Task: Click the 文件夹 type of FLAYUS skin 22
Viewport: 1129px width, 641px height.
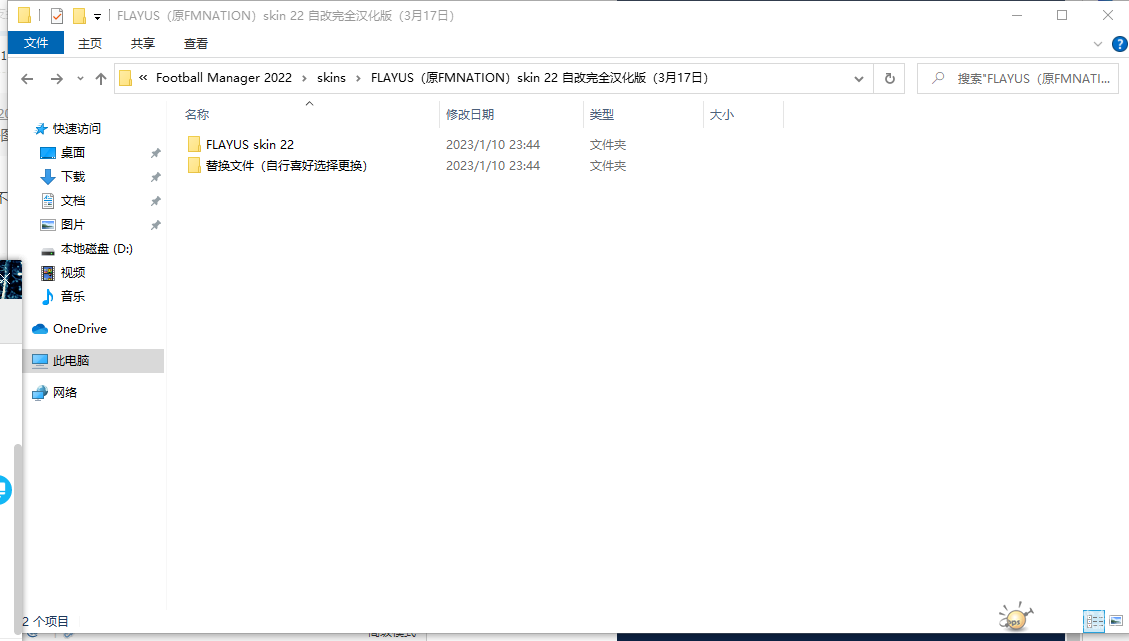Action: pyautogui.click(x=608, y=145)
